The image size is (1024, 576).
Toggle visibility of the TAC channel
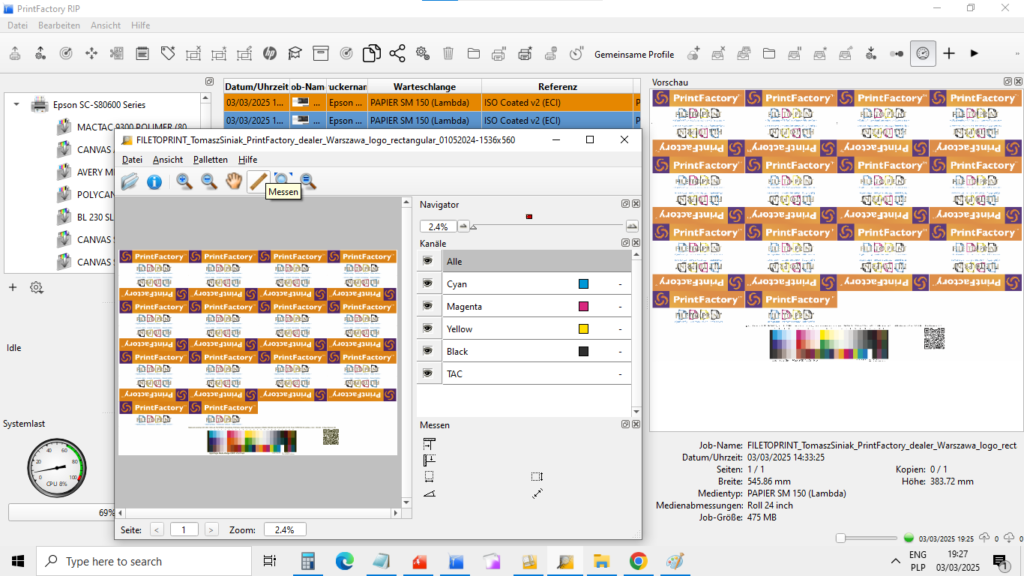[428, 372]
